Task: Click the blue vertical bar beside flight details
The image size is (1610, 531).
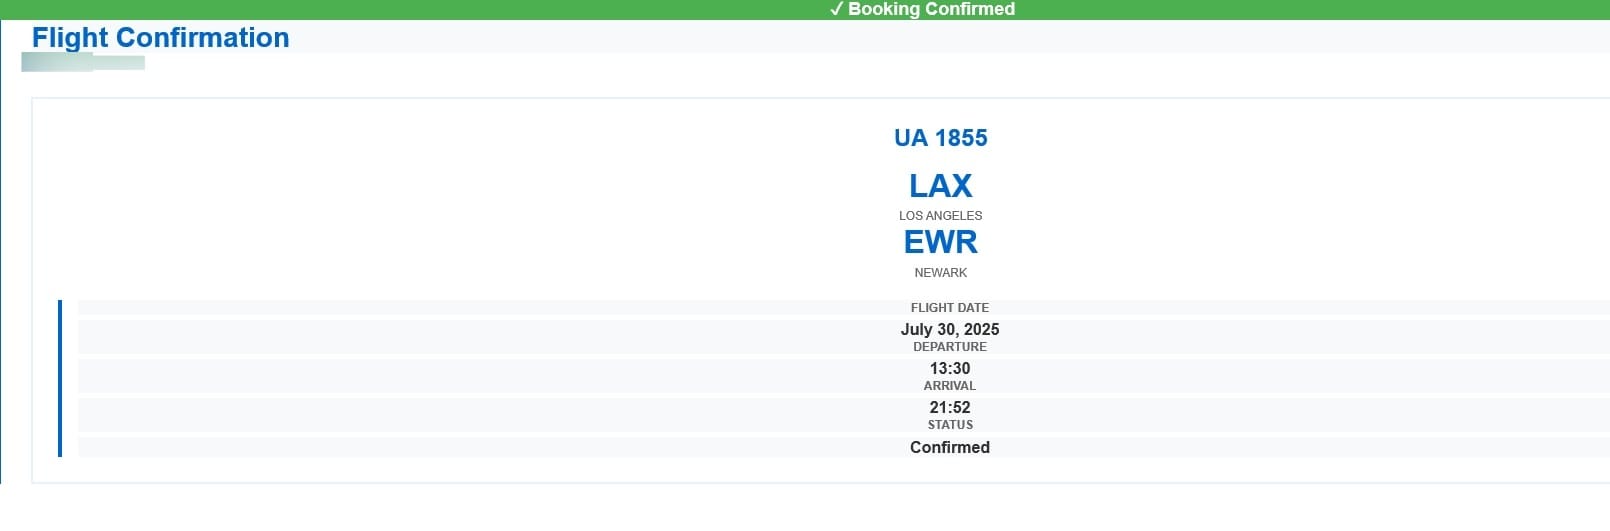Action: (60, 378)
